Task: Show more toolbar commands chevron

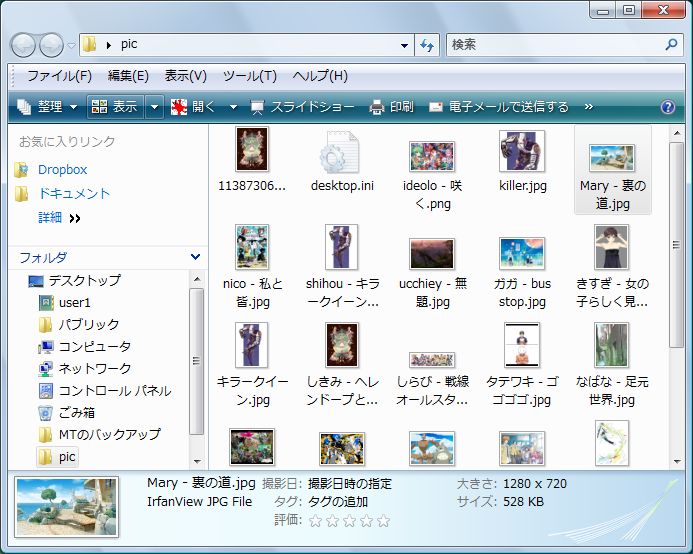Action: (588, 107)
